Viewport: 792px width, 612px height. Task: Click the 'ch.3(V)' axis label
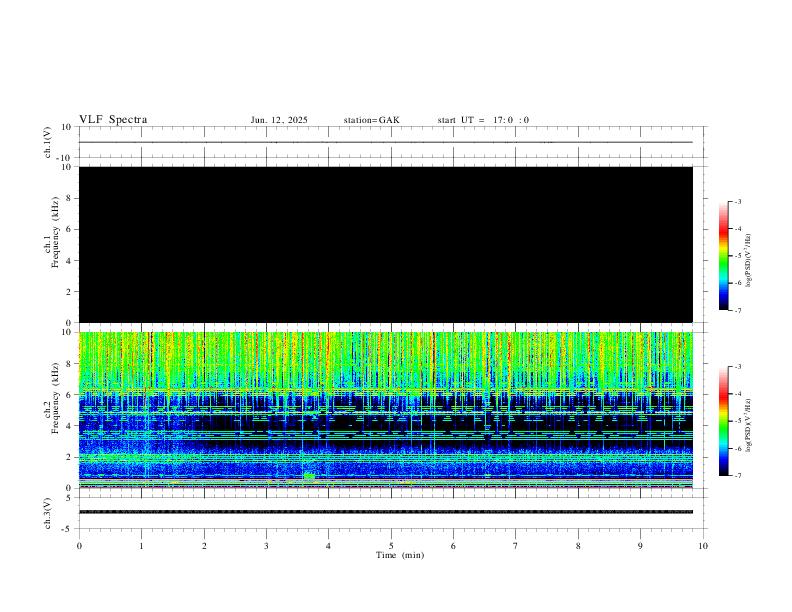point(48,513)
